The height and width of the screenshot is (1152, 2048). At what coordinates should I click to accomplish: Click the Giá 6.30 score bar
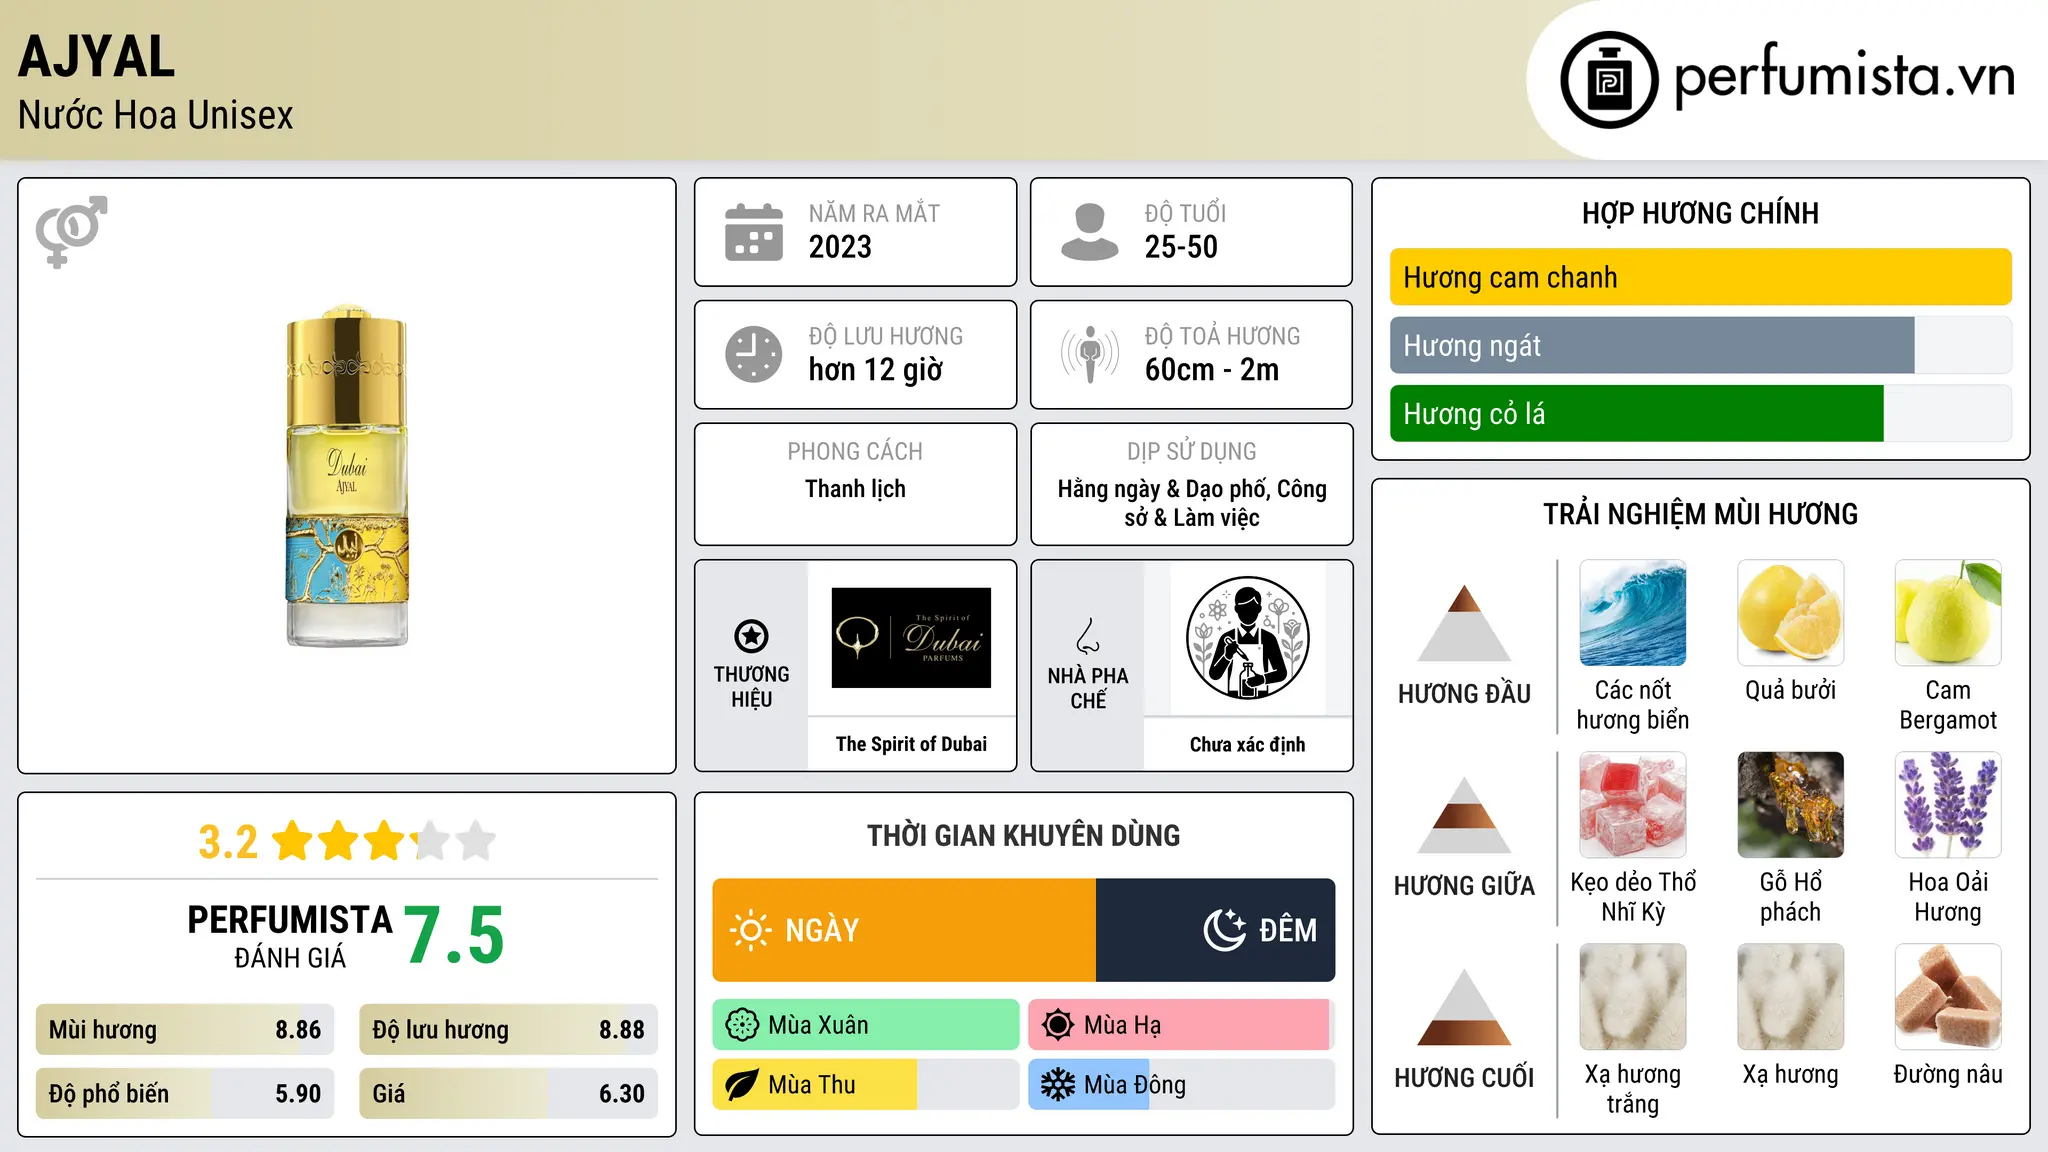[509, 1093]
